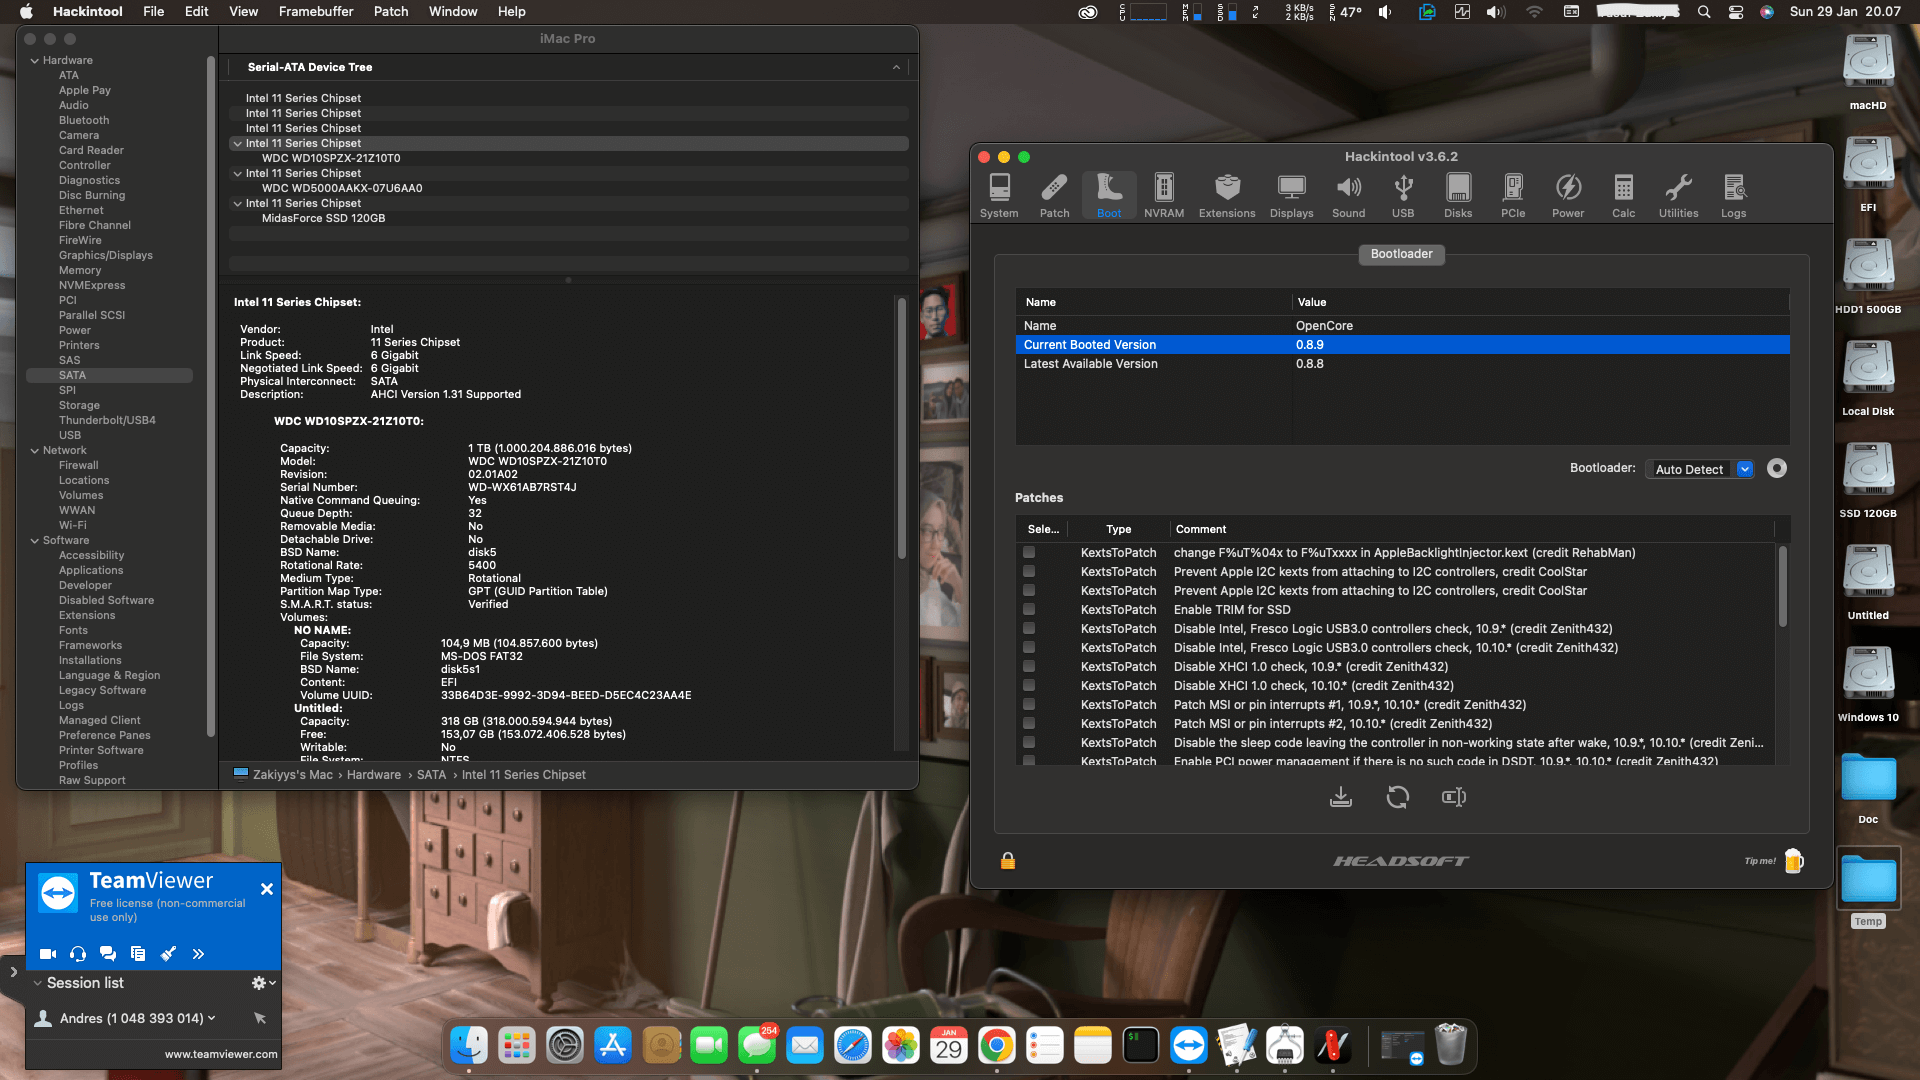Collapse TeamViewer Session list
The height and width of the screenshot is (1080, 1920).
click(x=38, y=983)
